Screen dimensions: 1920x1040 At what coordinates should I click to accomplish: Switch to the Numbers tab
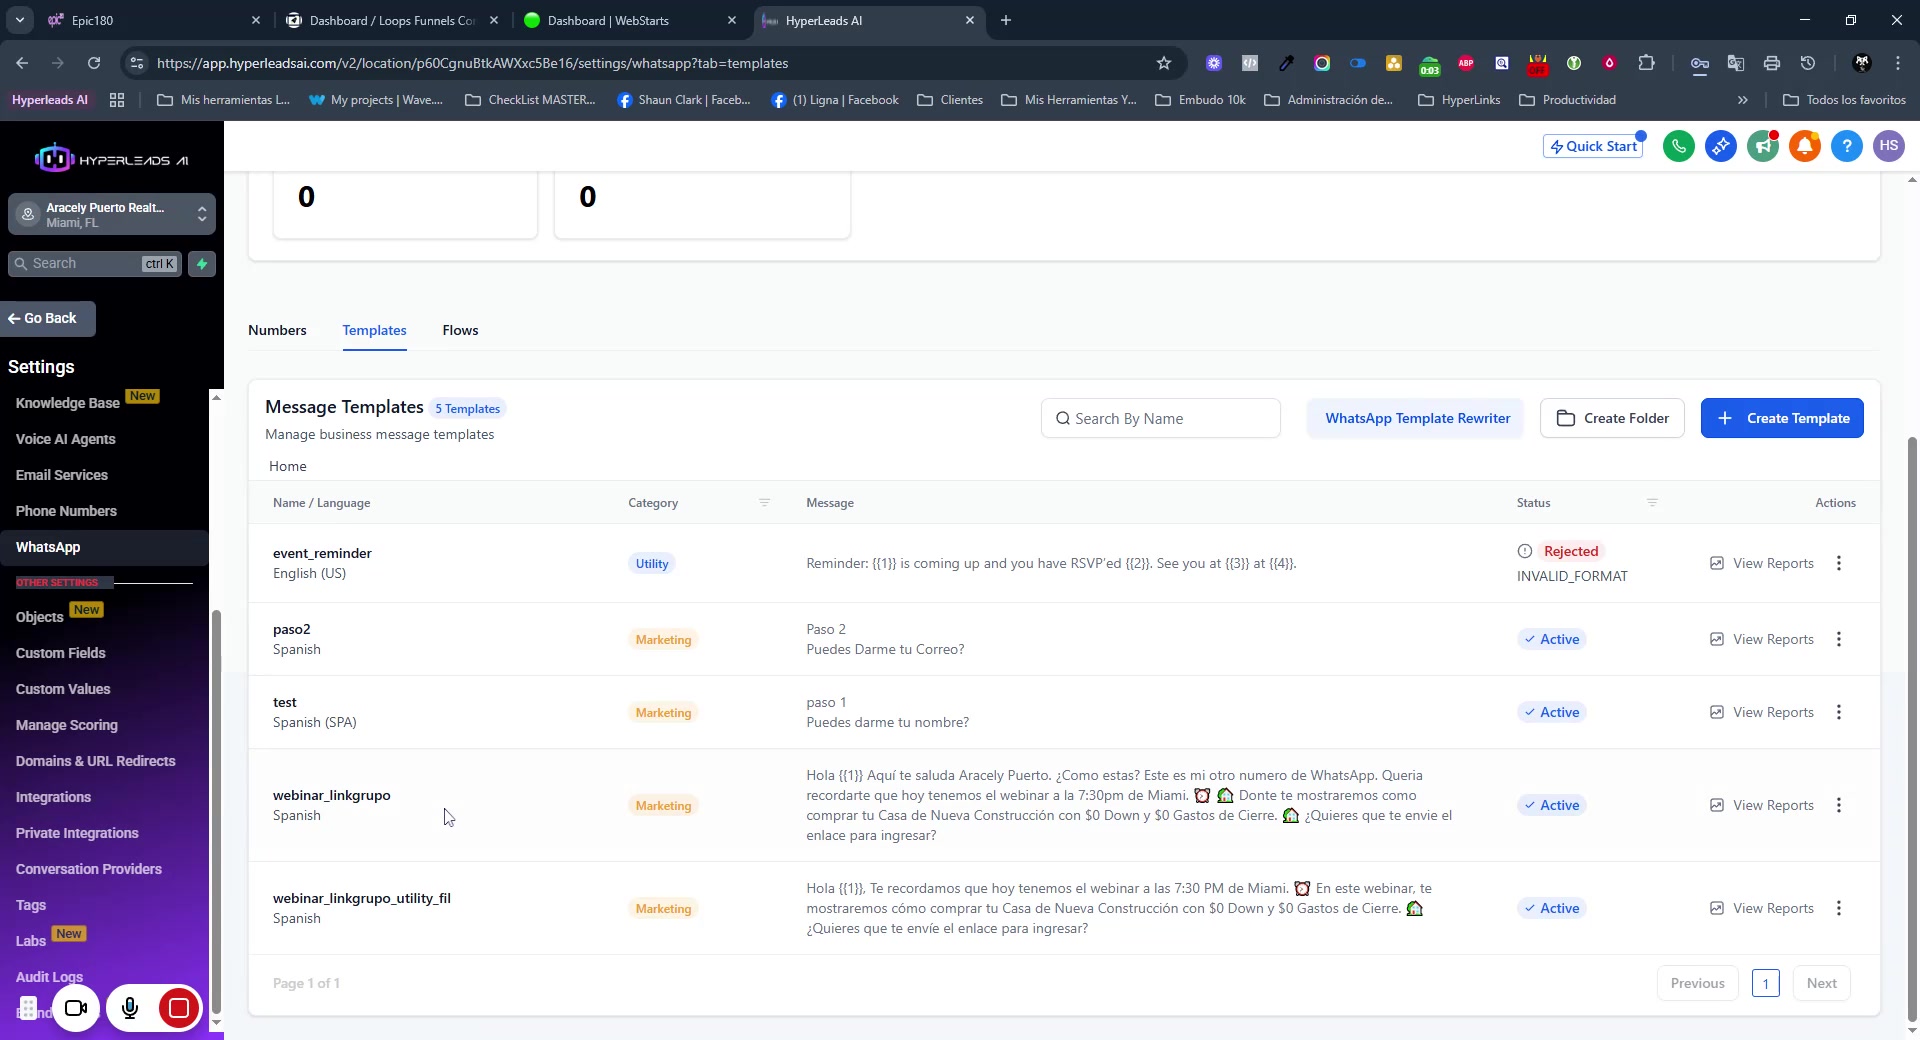pos(277,330)
